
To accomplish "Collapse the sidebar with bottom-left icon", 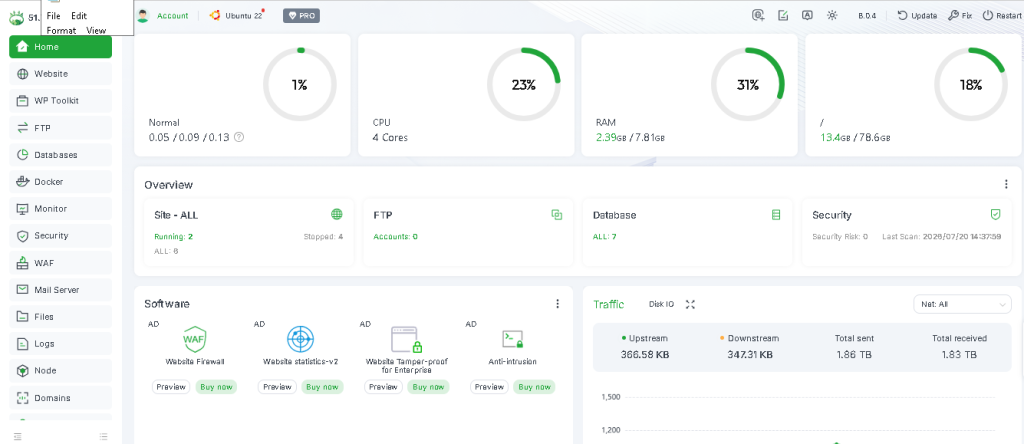I will click(18, 436).
